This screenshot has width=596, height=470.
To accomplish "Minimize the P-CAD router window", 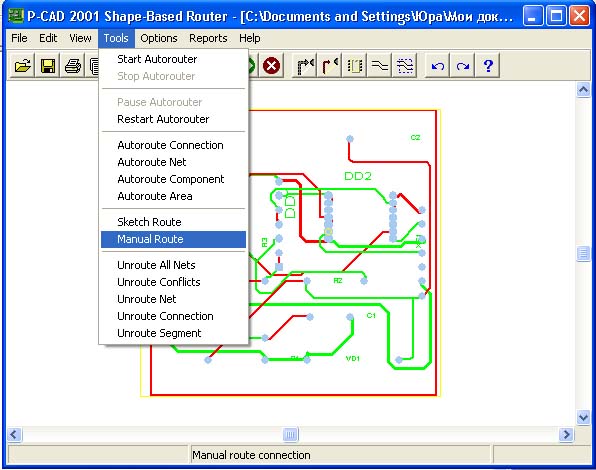I will click(533, 16).
